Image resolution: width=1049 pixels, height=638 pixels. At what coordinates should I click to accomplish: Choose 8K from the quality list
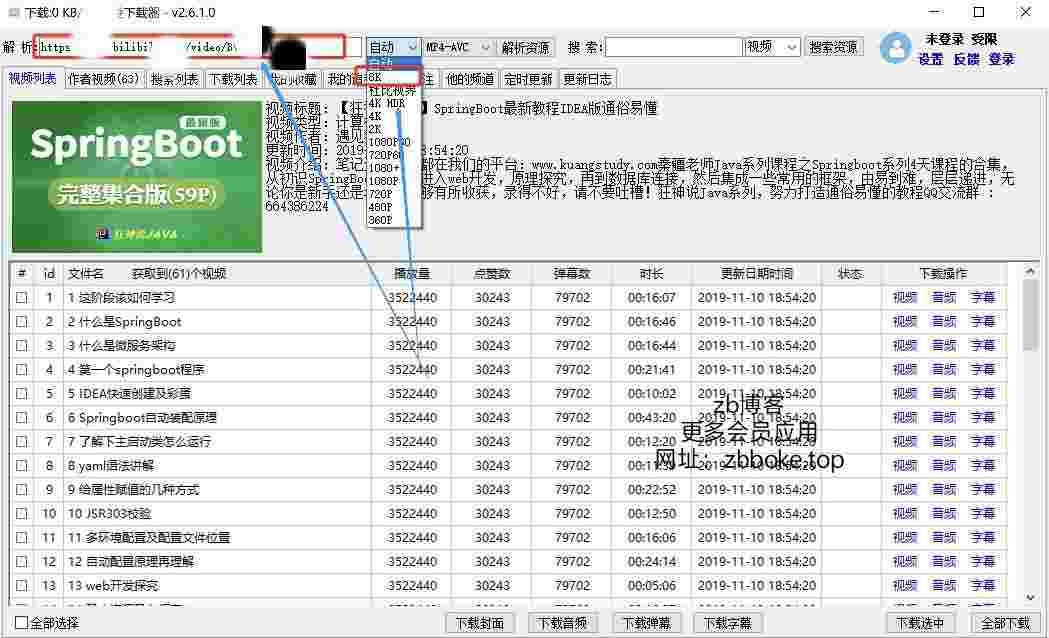(x=393, y=77)
